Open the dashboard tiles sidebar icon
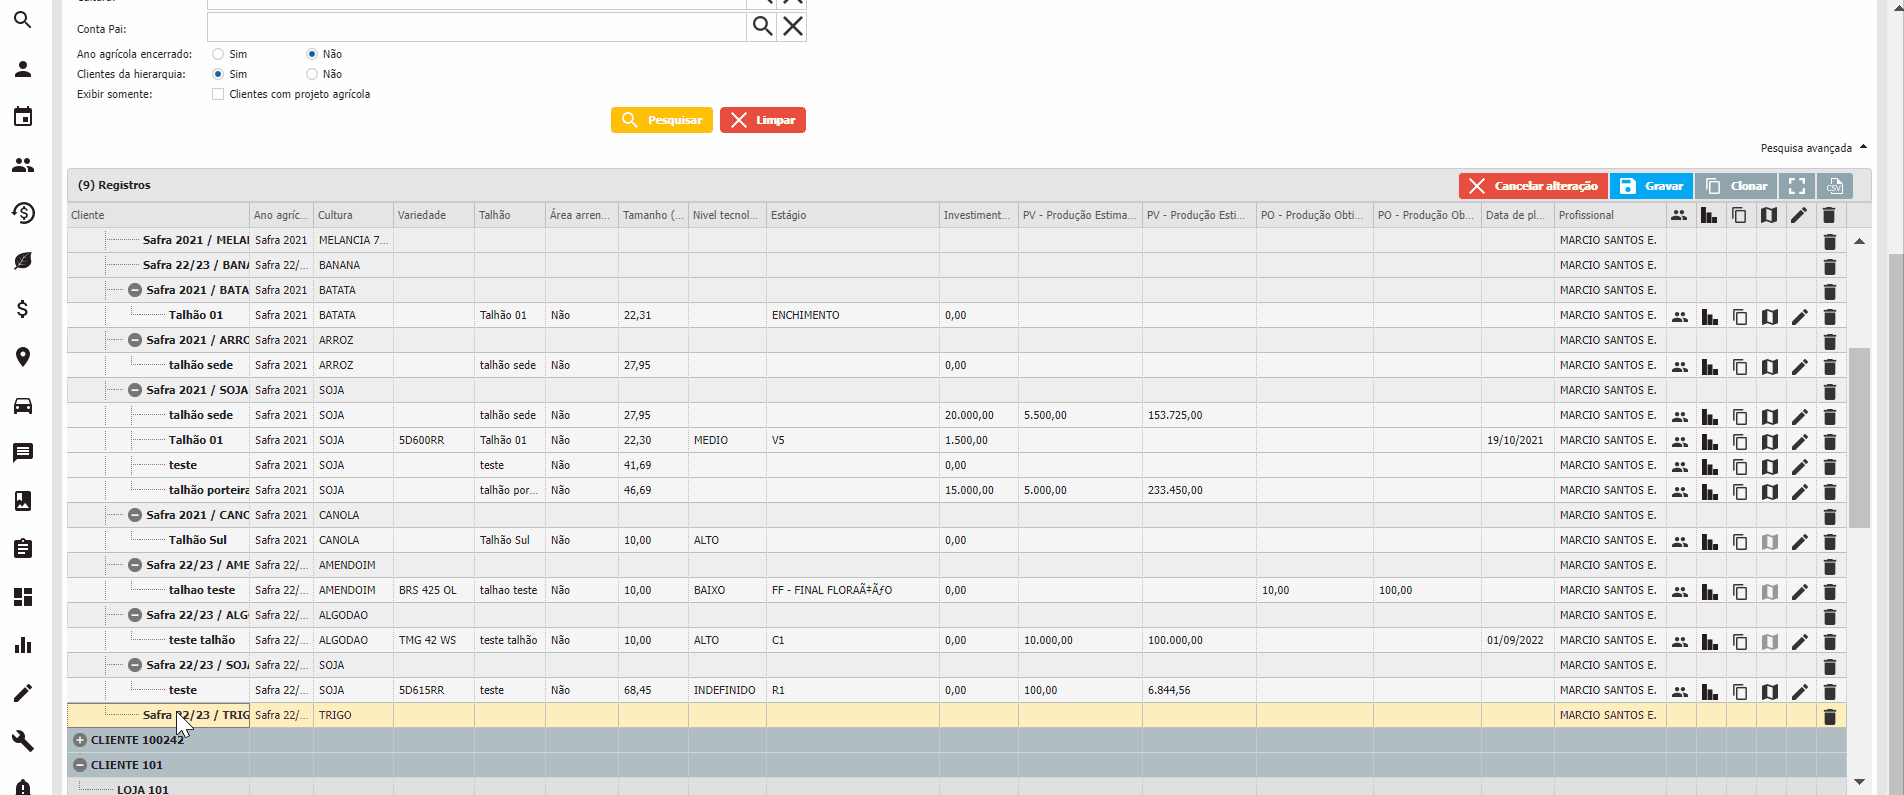 [23, 597]
